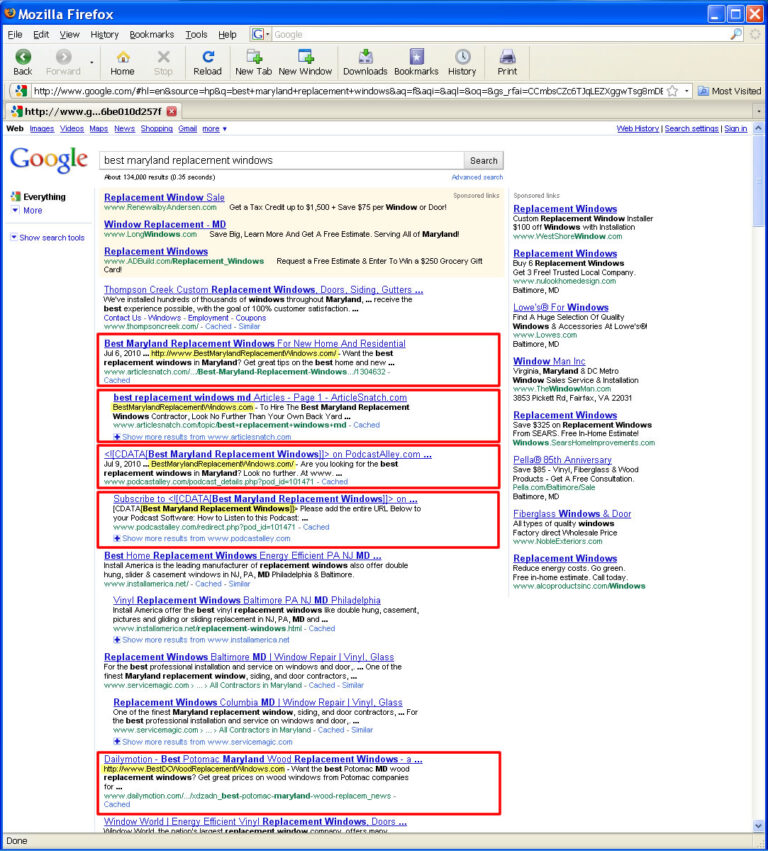Click the Forward navigation arrow icon

(64, 56)
